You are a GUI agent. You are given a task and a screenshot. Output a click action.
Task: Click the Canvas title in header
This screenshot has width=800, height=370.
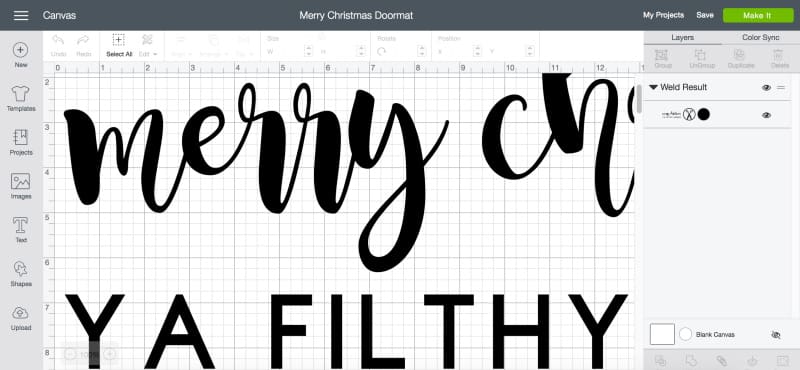tap(59, 15)
